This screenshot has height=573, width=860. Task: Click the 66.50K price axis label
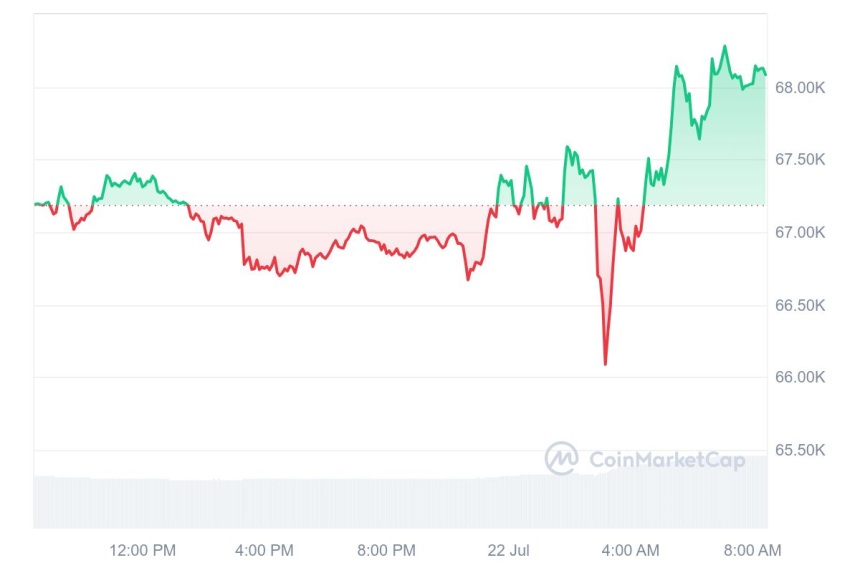(801, 305)
